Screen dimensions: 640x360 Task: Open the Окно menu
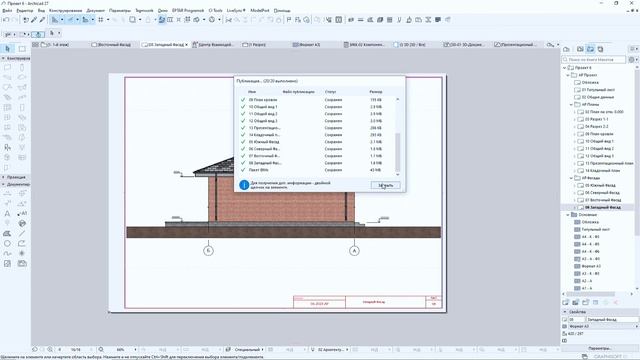coord(162,11)
